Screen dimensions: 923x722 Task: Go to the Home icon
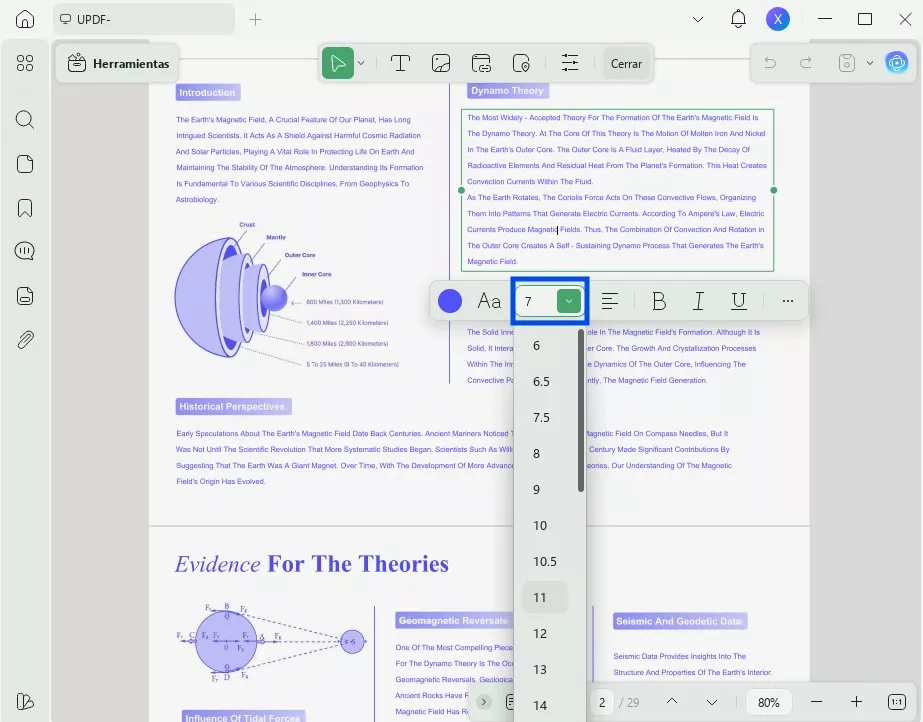click(25, 19)
